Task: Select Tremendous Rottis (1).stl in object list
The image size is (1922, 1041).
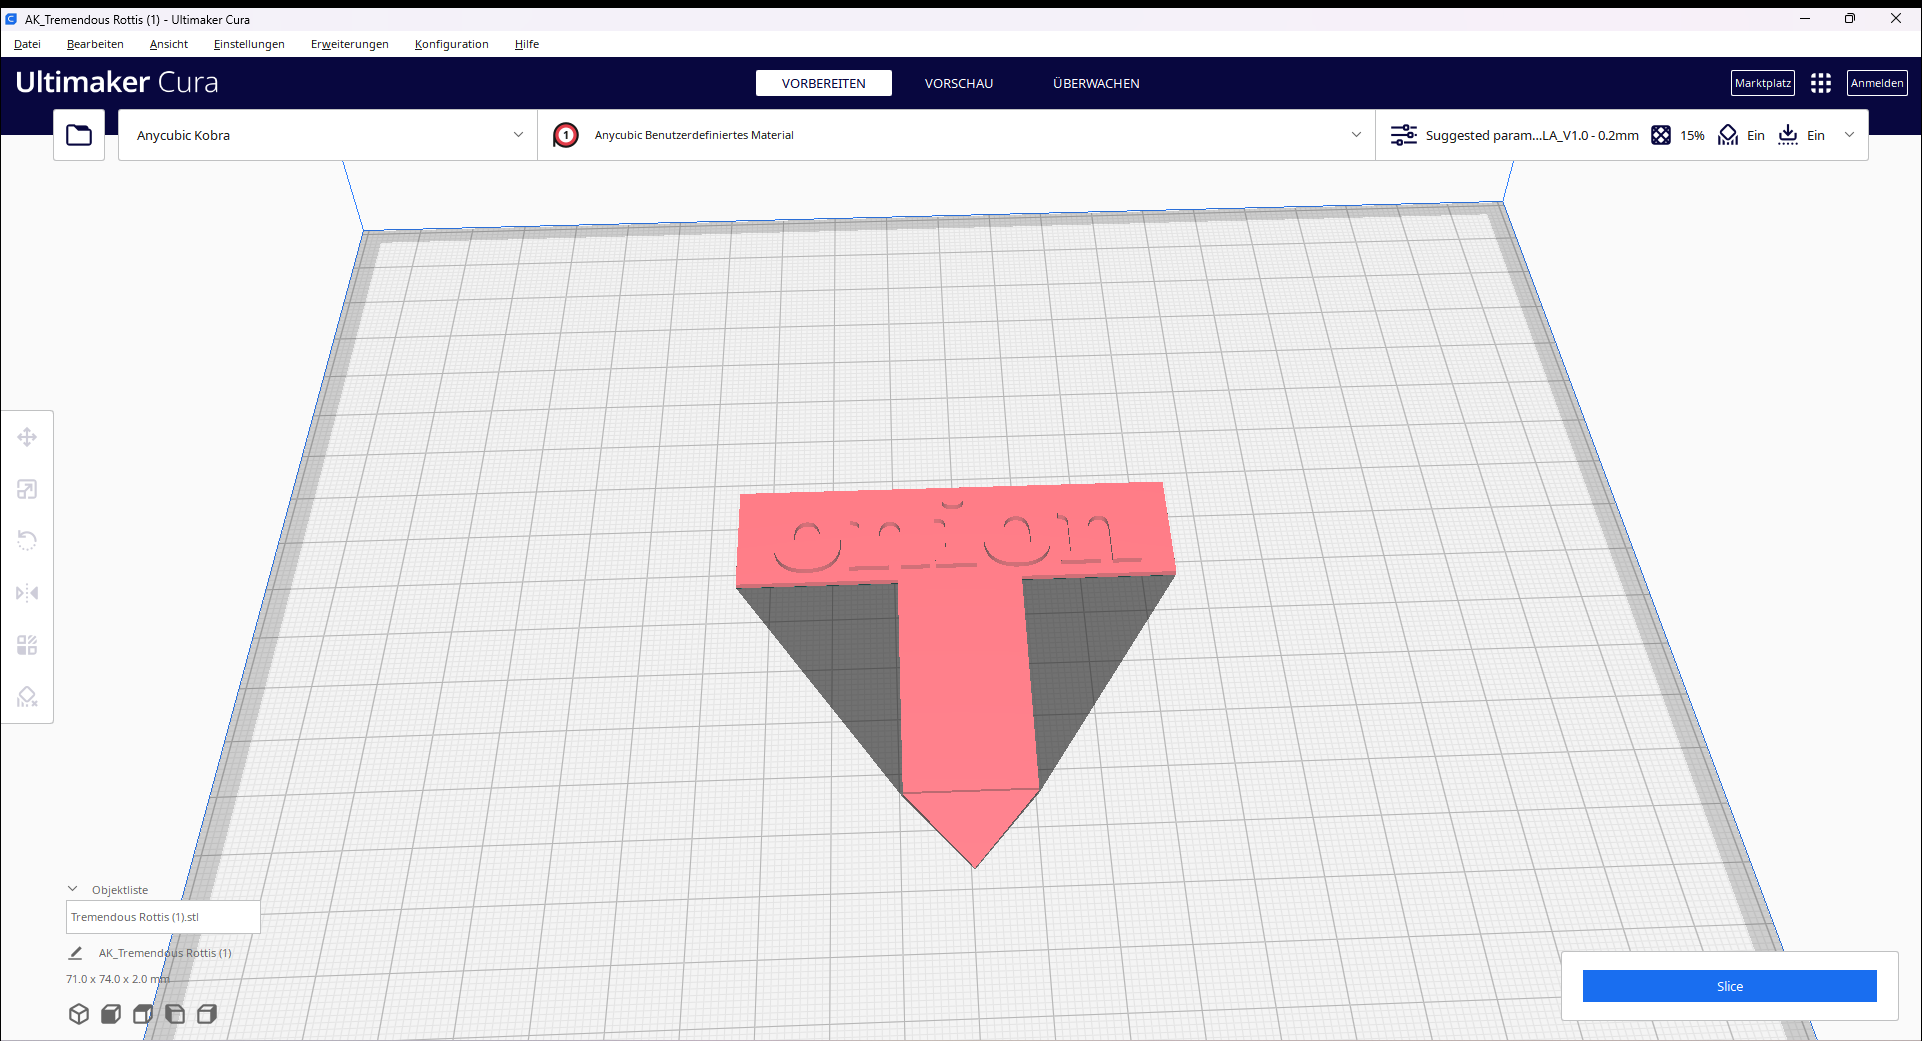Action: pyautogui.click(x=163, y=917)
